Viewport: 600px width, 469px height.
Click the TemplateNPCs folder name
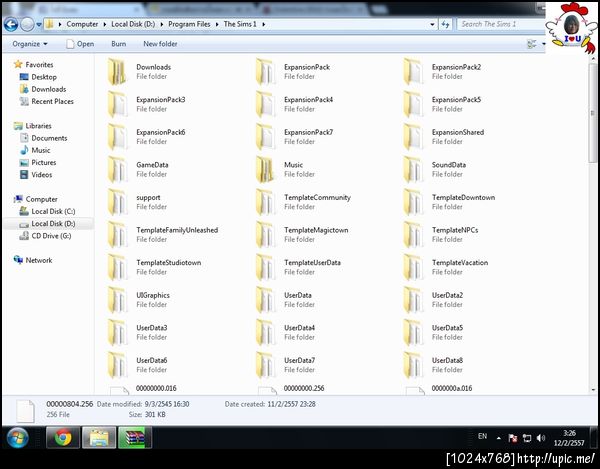pos(455,230)
